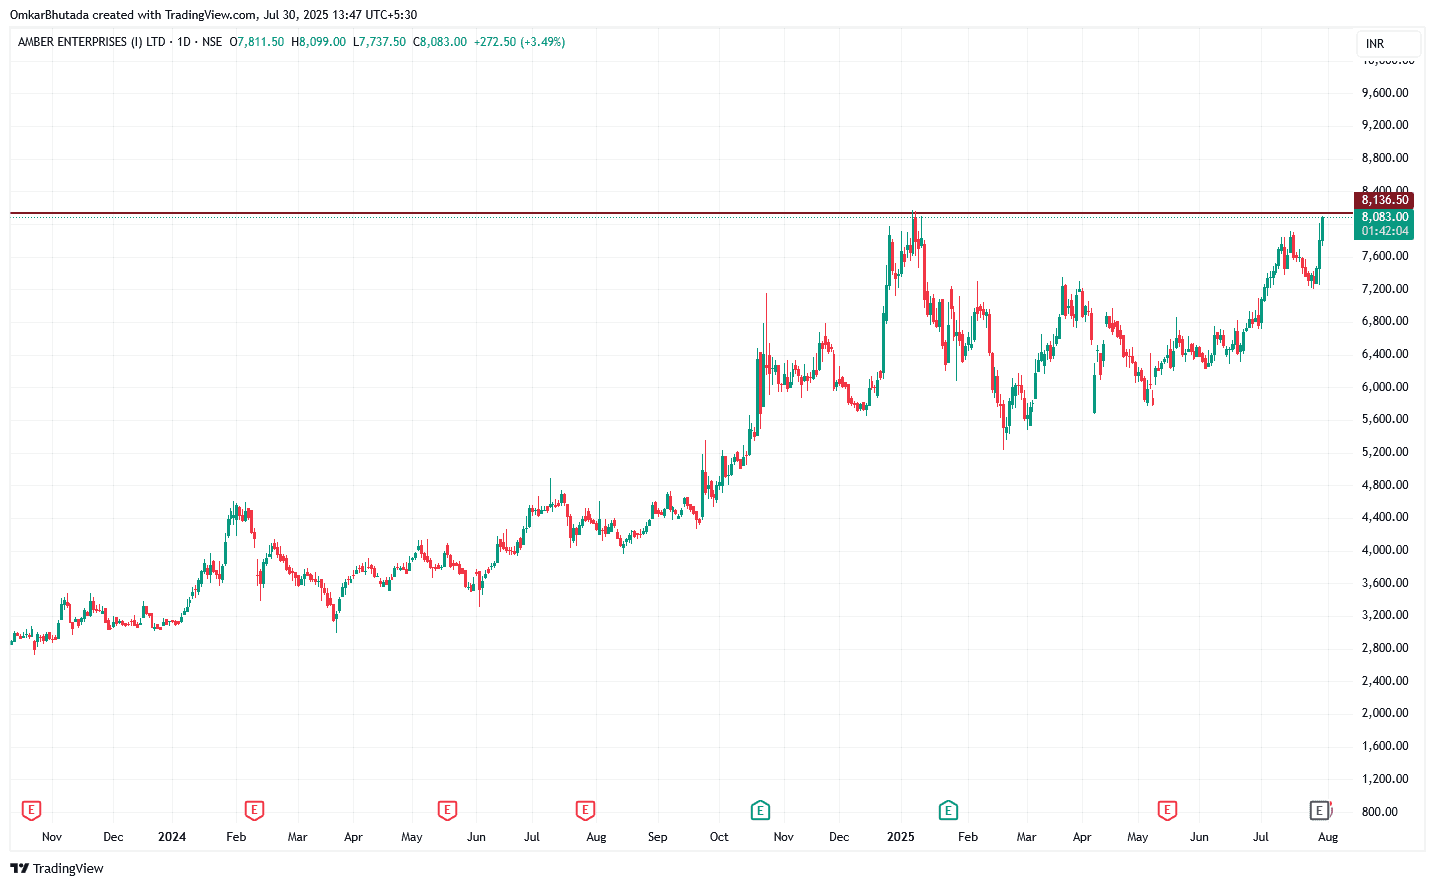Click the 9,200.00 price scale label
The height and width of the screenshot is (886, 1435).
pos(1385,125)
